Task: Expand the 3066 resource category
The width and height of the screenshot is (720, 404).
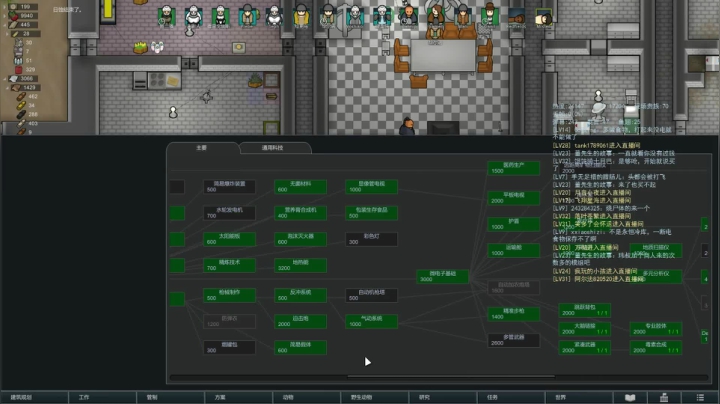Action: coord(5,79)
